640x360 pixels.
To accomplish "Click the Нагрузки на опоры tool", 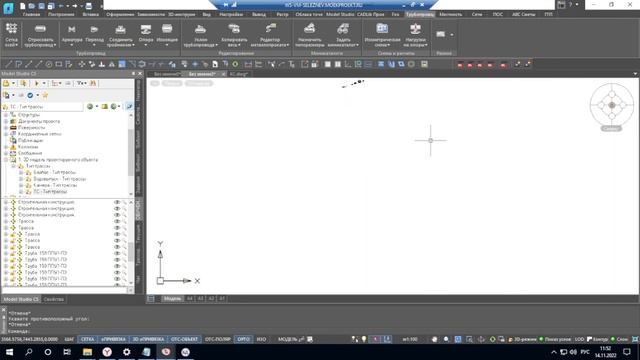I will (x=415, y=34).
